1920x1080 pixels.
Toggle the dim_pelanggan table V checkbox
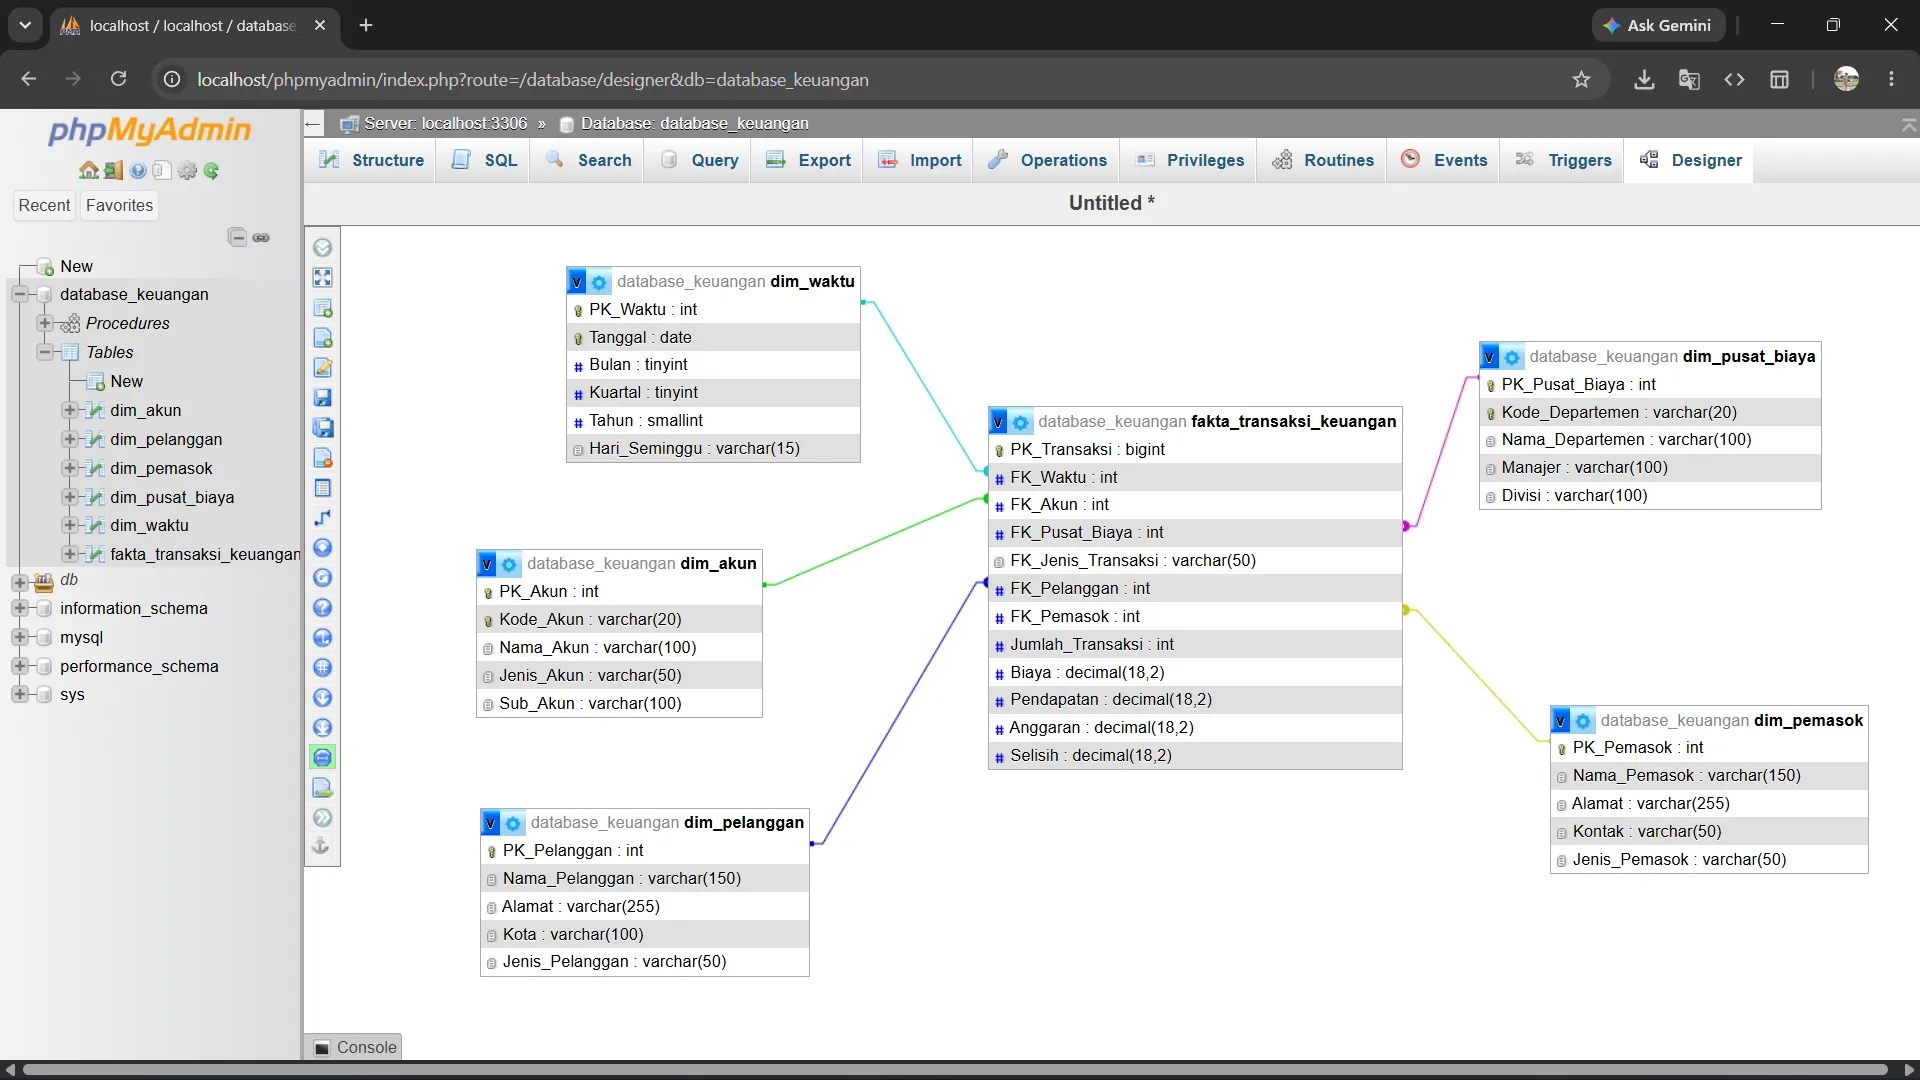pos(491,823)
